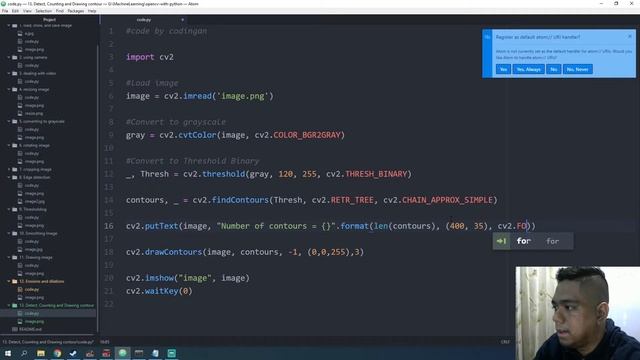Screen dimensions: 640x360
Task: Collapse the '3. dealing with video' folder
Action: pyautogui.click(x=9, y=73)
